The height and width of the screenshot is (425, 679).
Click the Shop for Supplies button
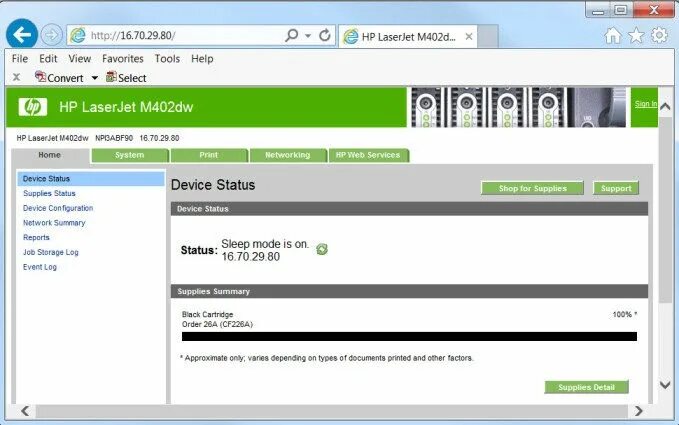click(533, 188)
